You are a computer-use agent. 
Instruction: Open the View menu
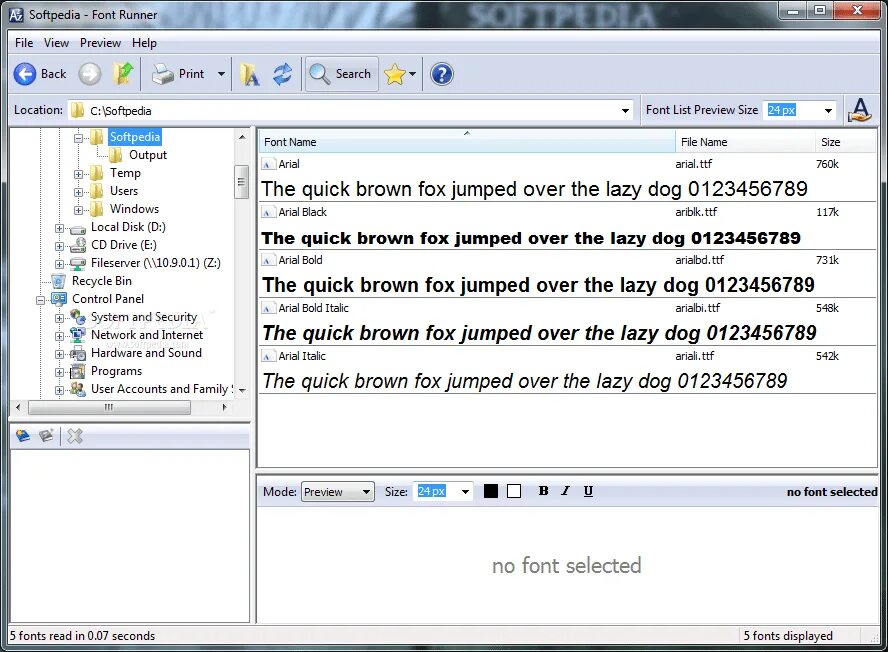coord(56,43)
